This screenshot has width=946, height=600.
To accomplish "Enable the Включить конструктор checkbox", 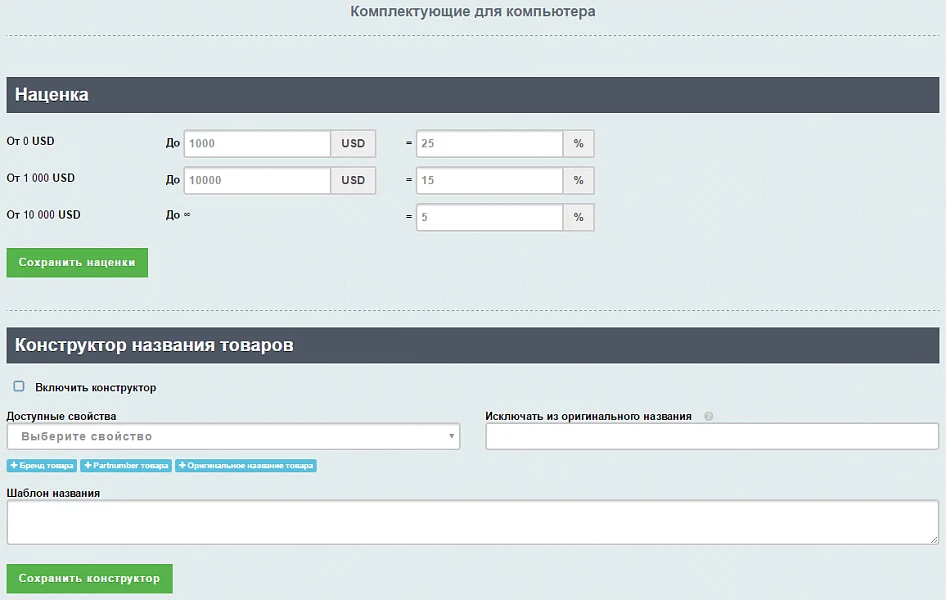I will point(19,387).
